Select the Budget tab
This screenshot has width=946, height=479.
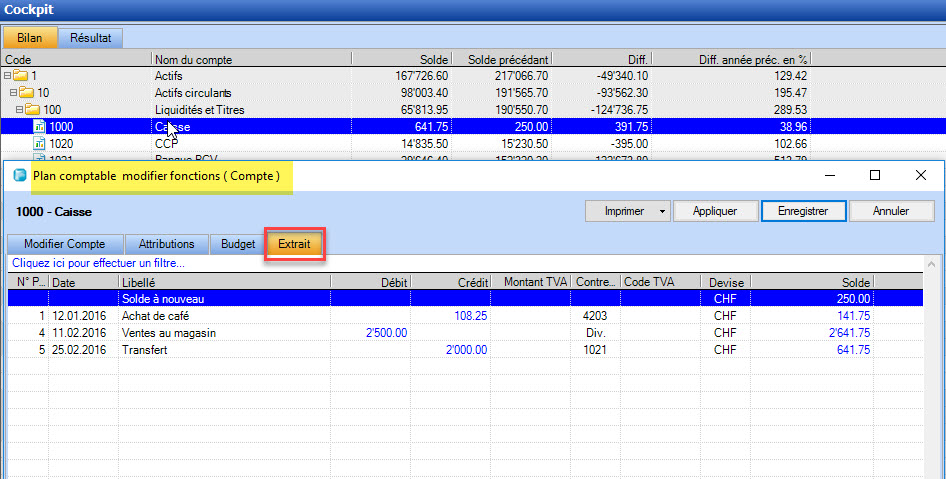click(238, 244)
